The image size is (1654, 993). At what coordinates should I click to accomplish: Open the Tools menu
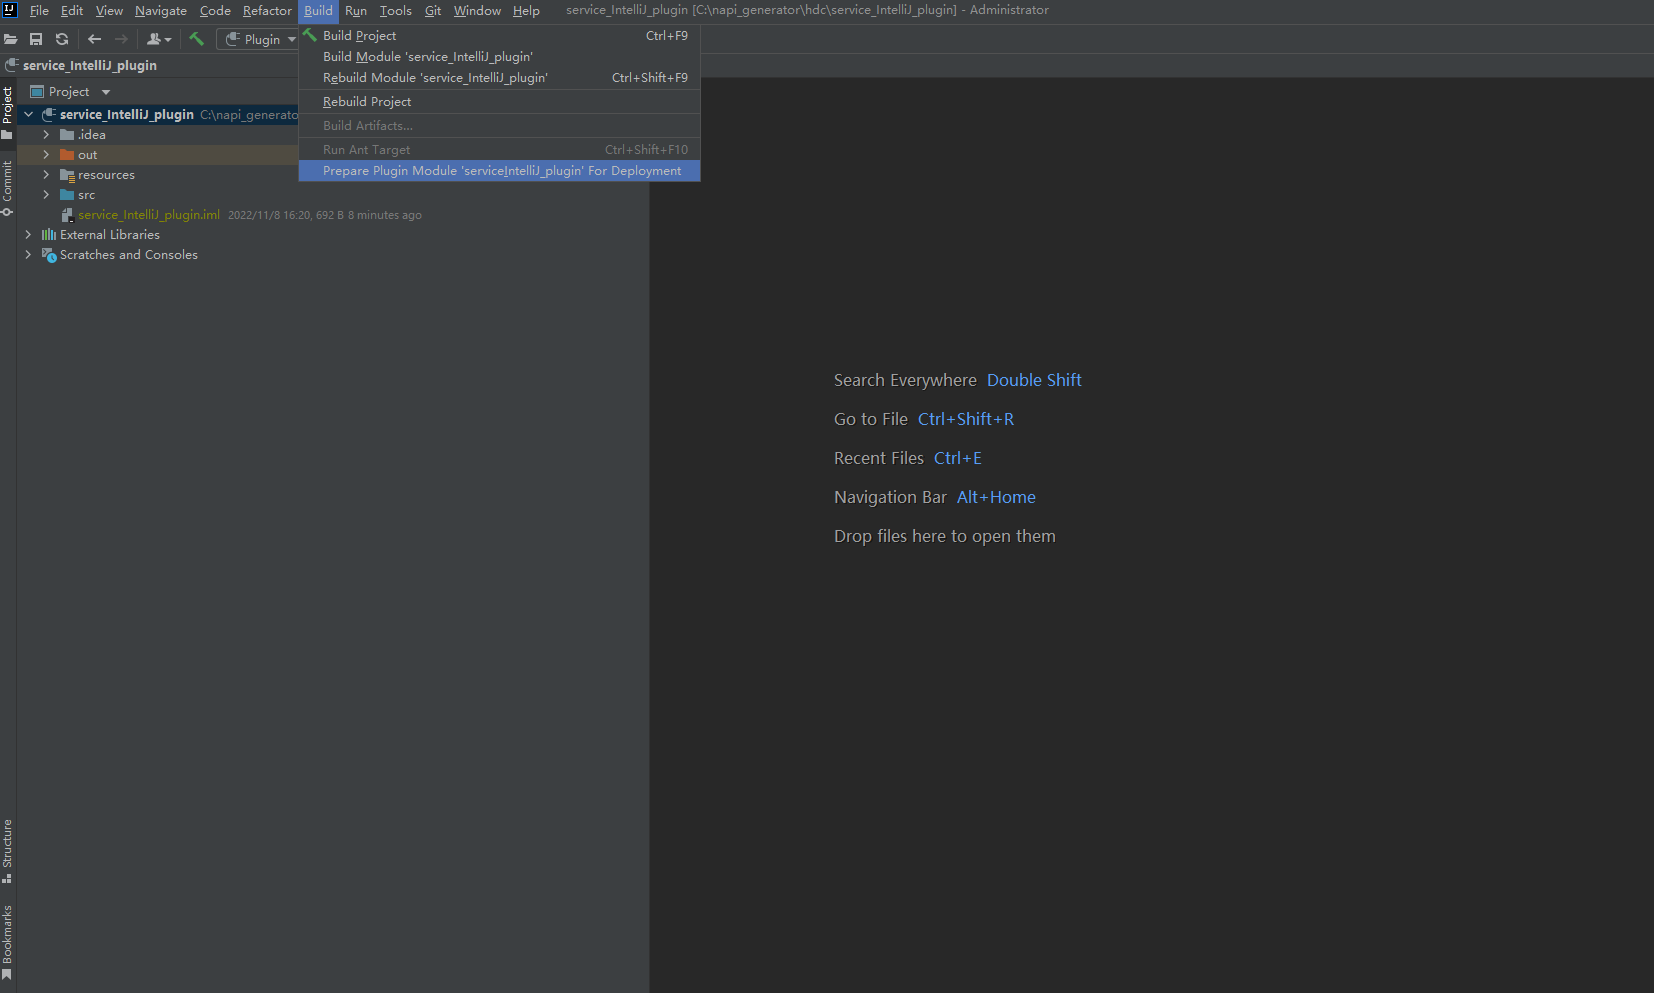[x=395, y=11]
